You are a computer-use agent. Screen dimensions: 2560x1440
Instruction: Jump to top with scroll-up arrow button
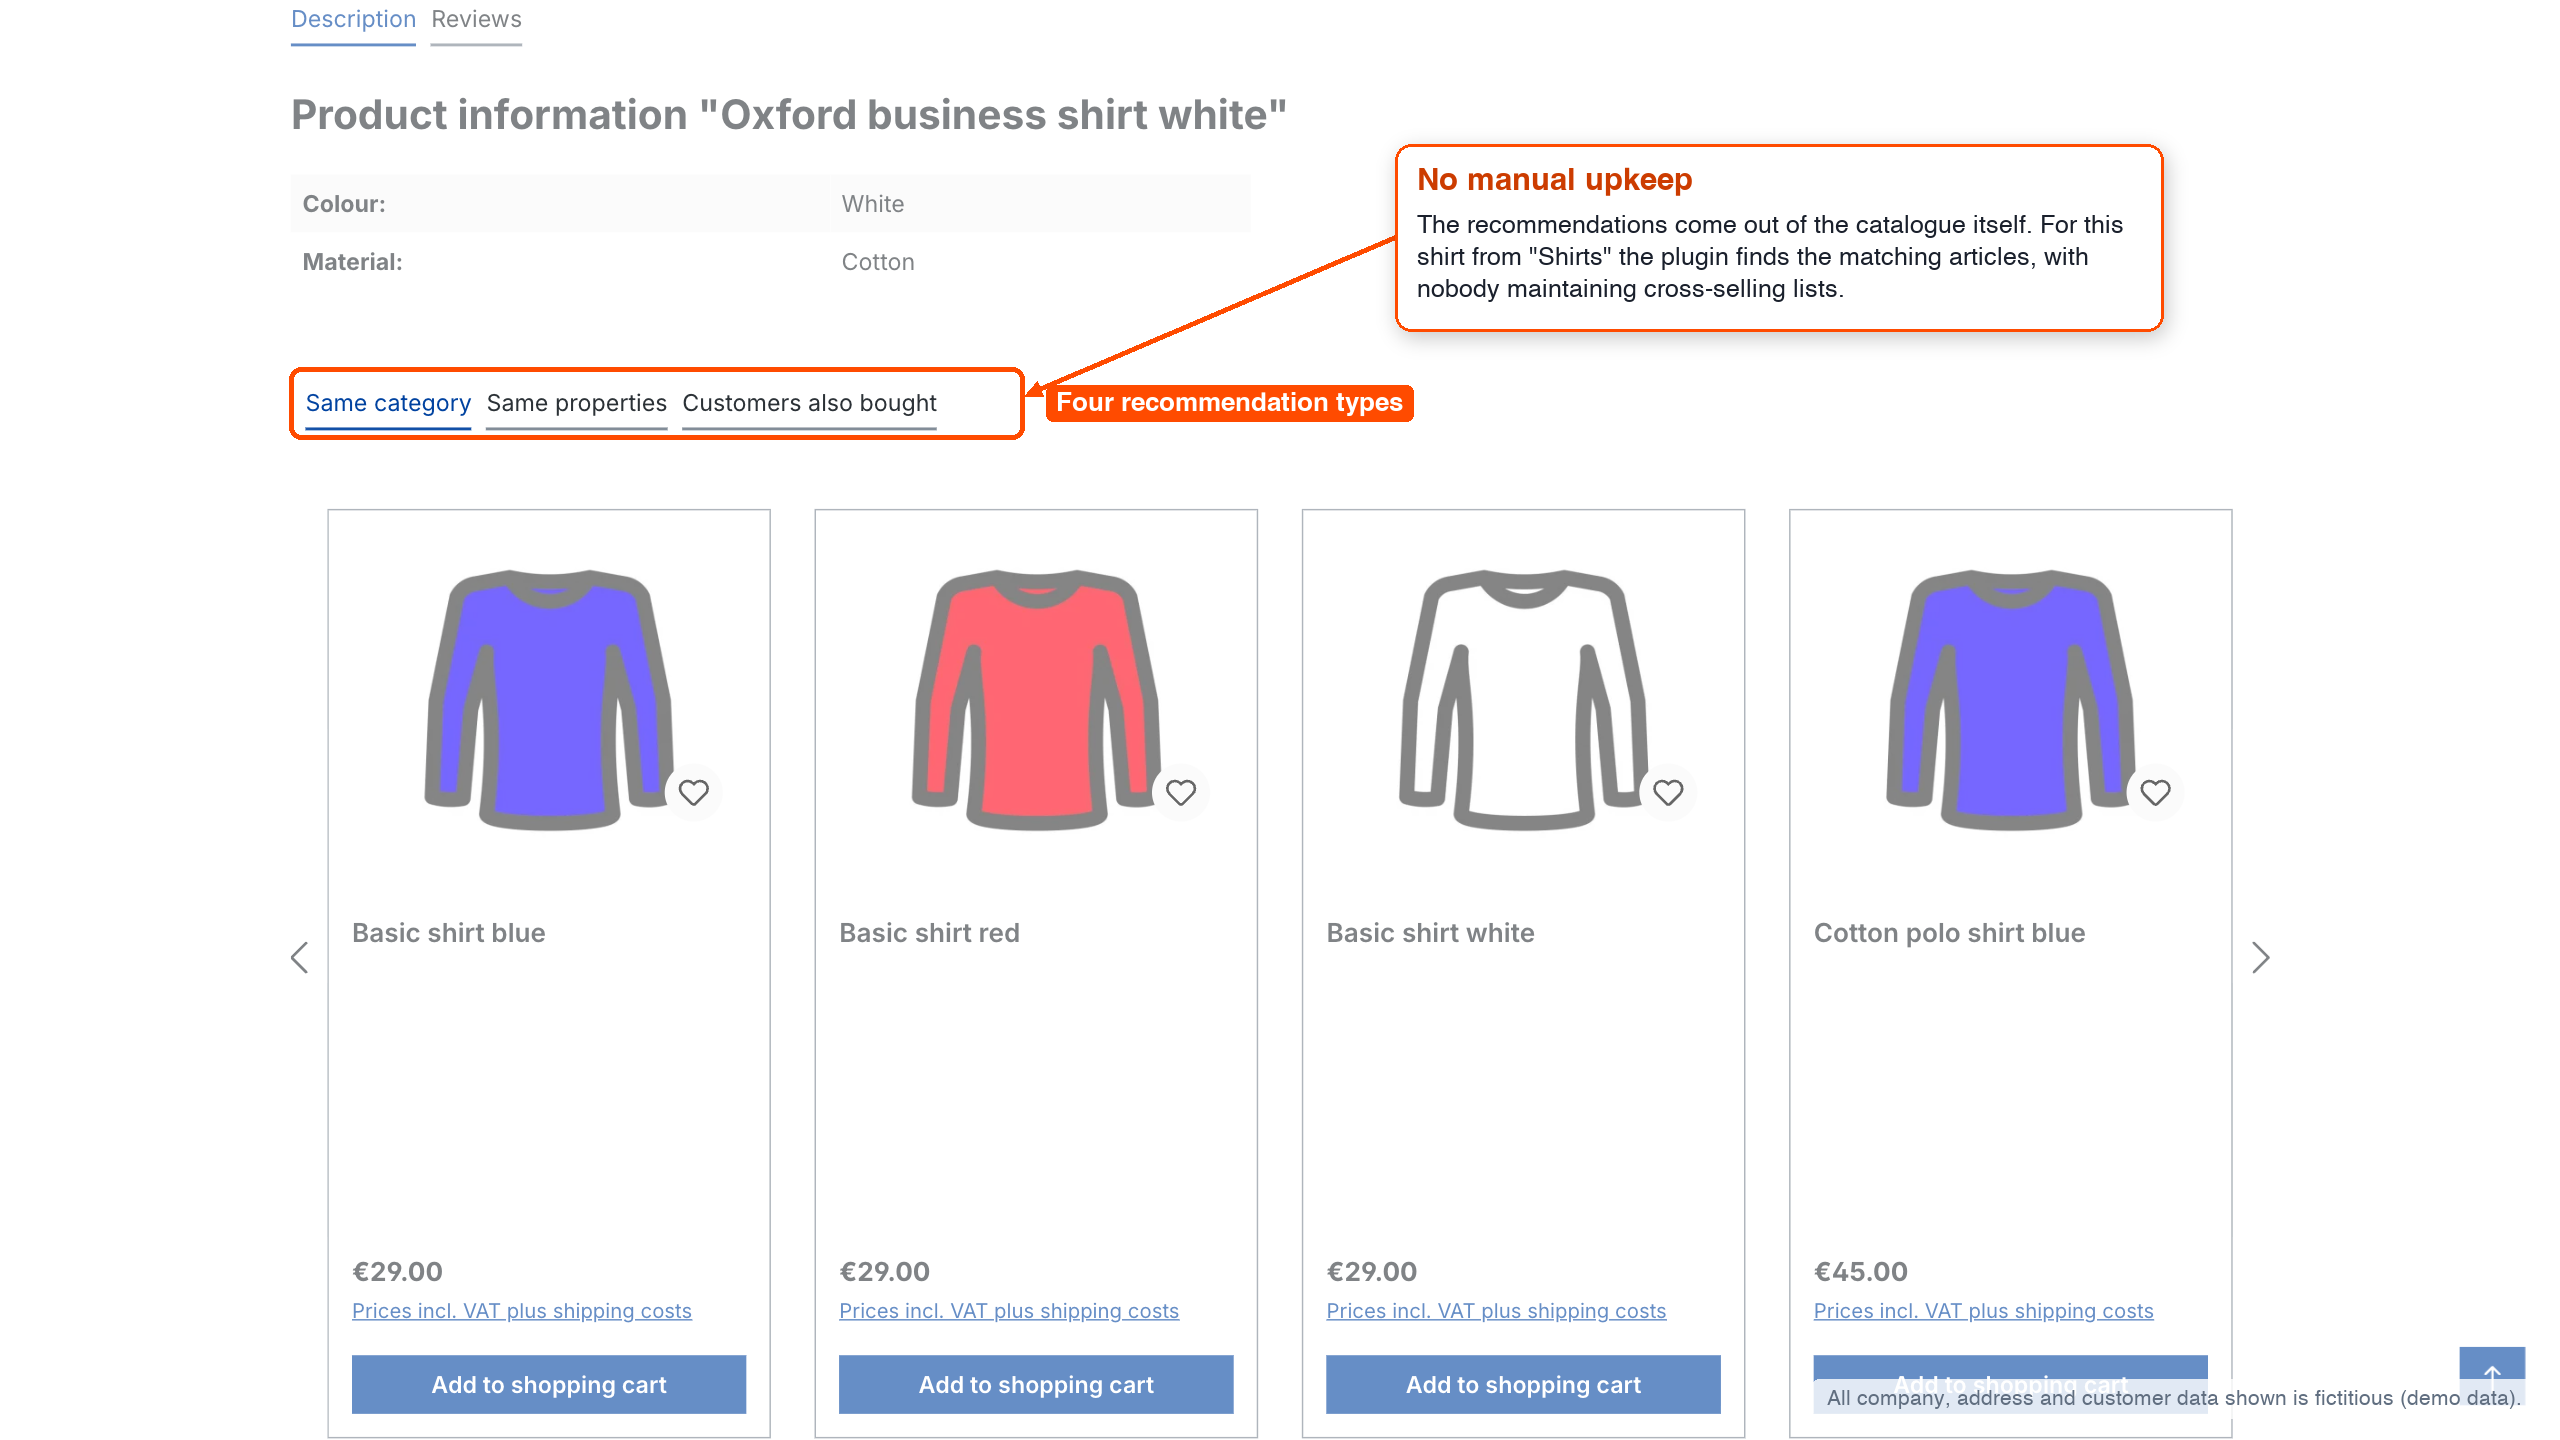tap(2492, 1375)
